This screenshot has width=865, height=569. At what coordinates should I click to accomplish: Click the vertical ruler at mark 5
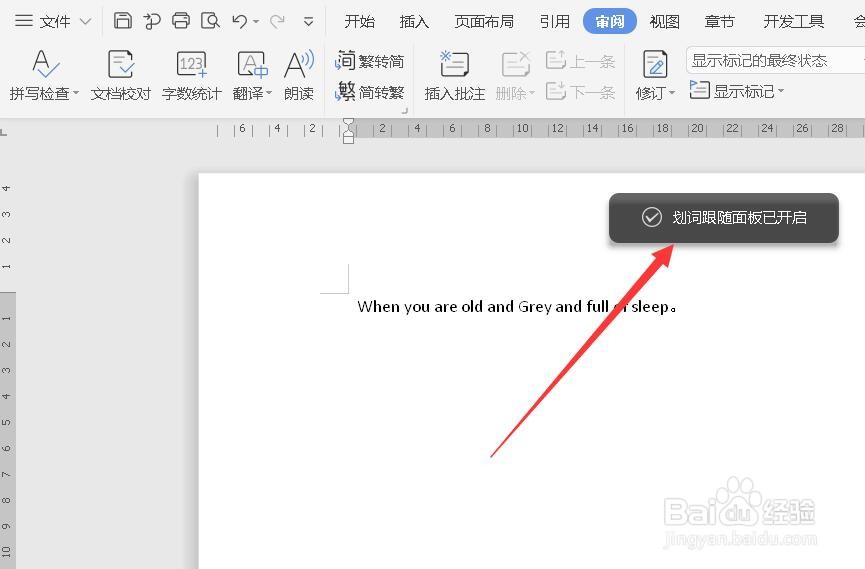pyautogui.click(x=6, y=422)
